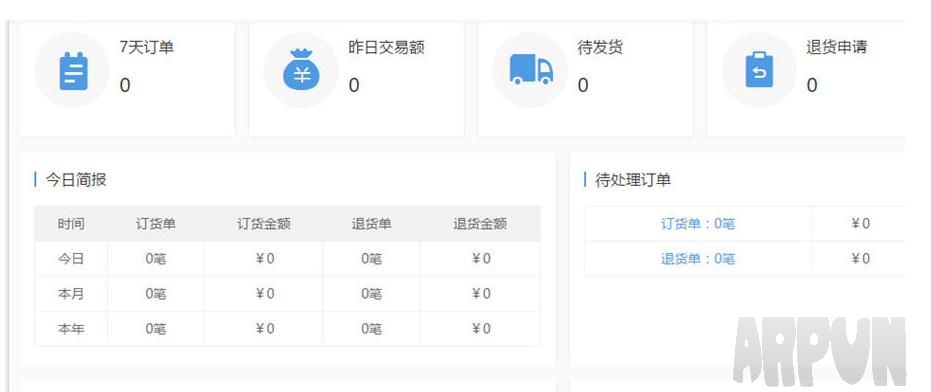Click the 待发货 truck icon
Screen dimensions: 931x392
(531, 69)
